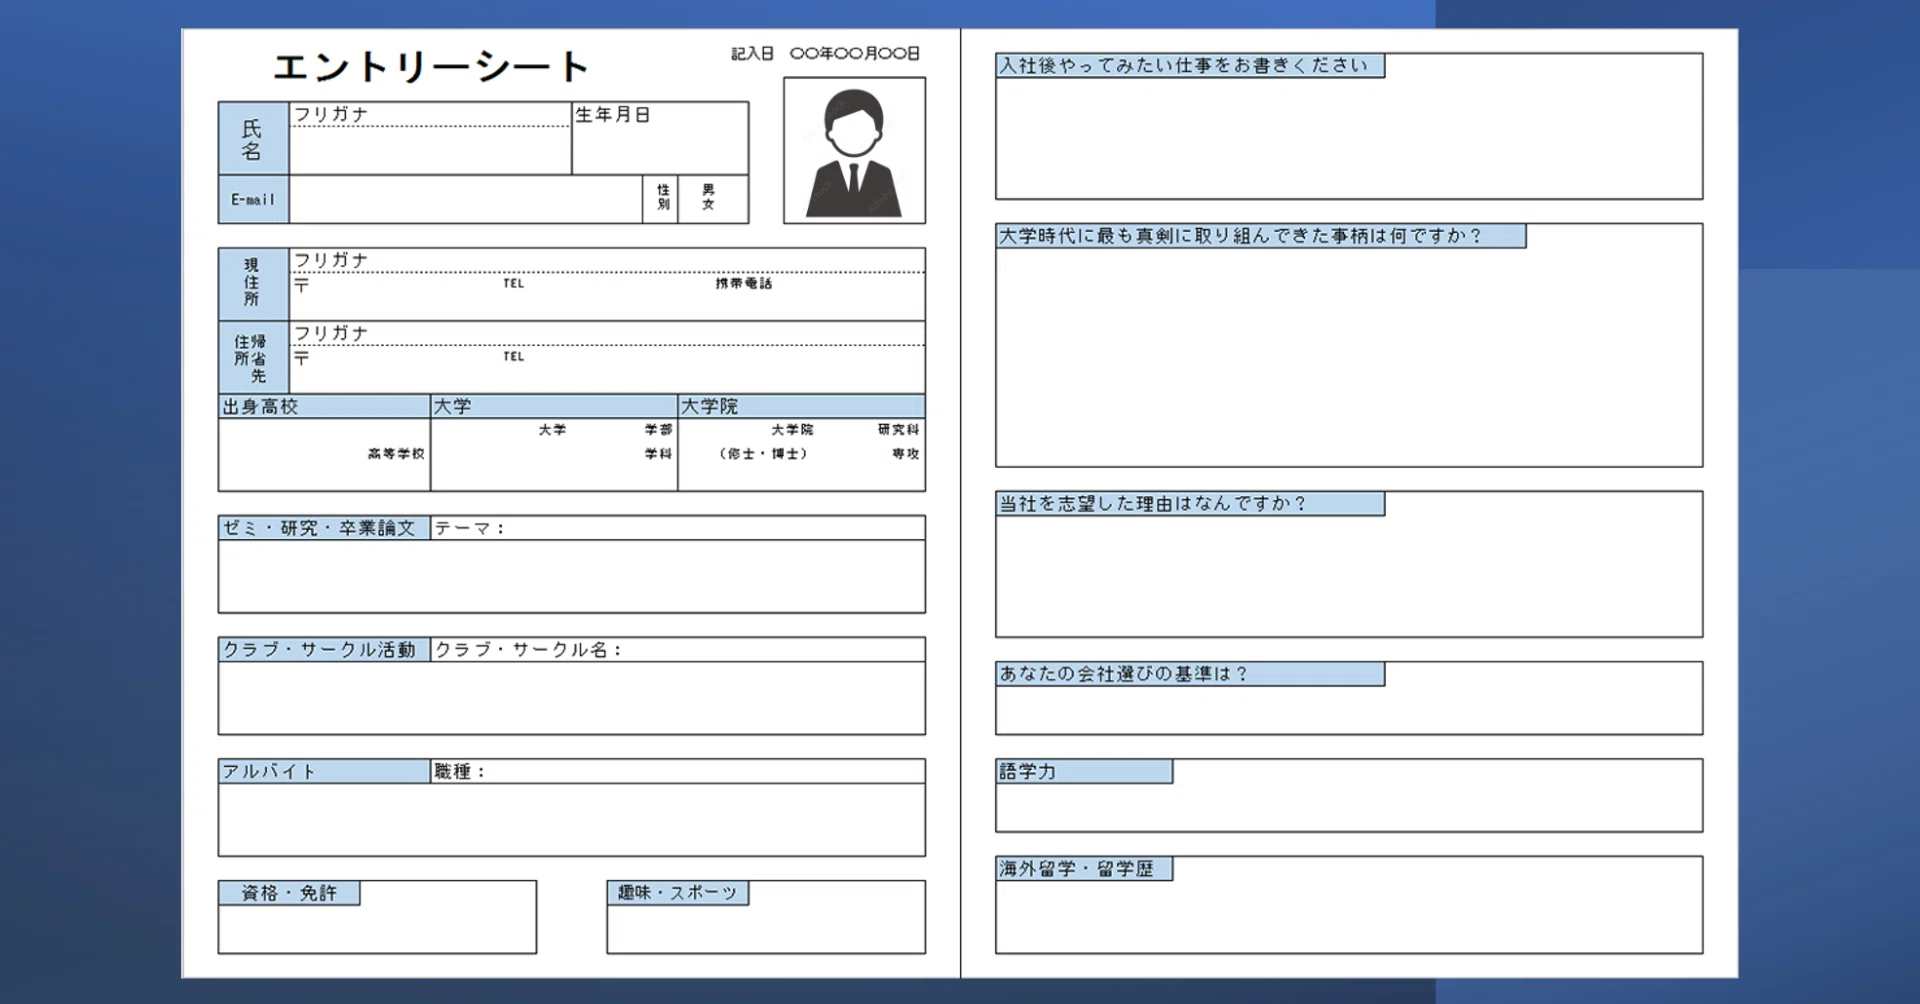Image resolution: width=1920 pixels, height=1004 pixels.
Task: Click the applicant photo silhouette icon
Action: click(x=854, y=151)
